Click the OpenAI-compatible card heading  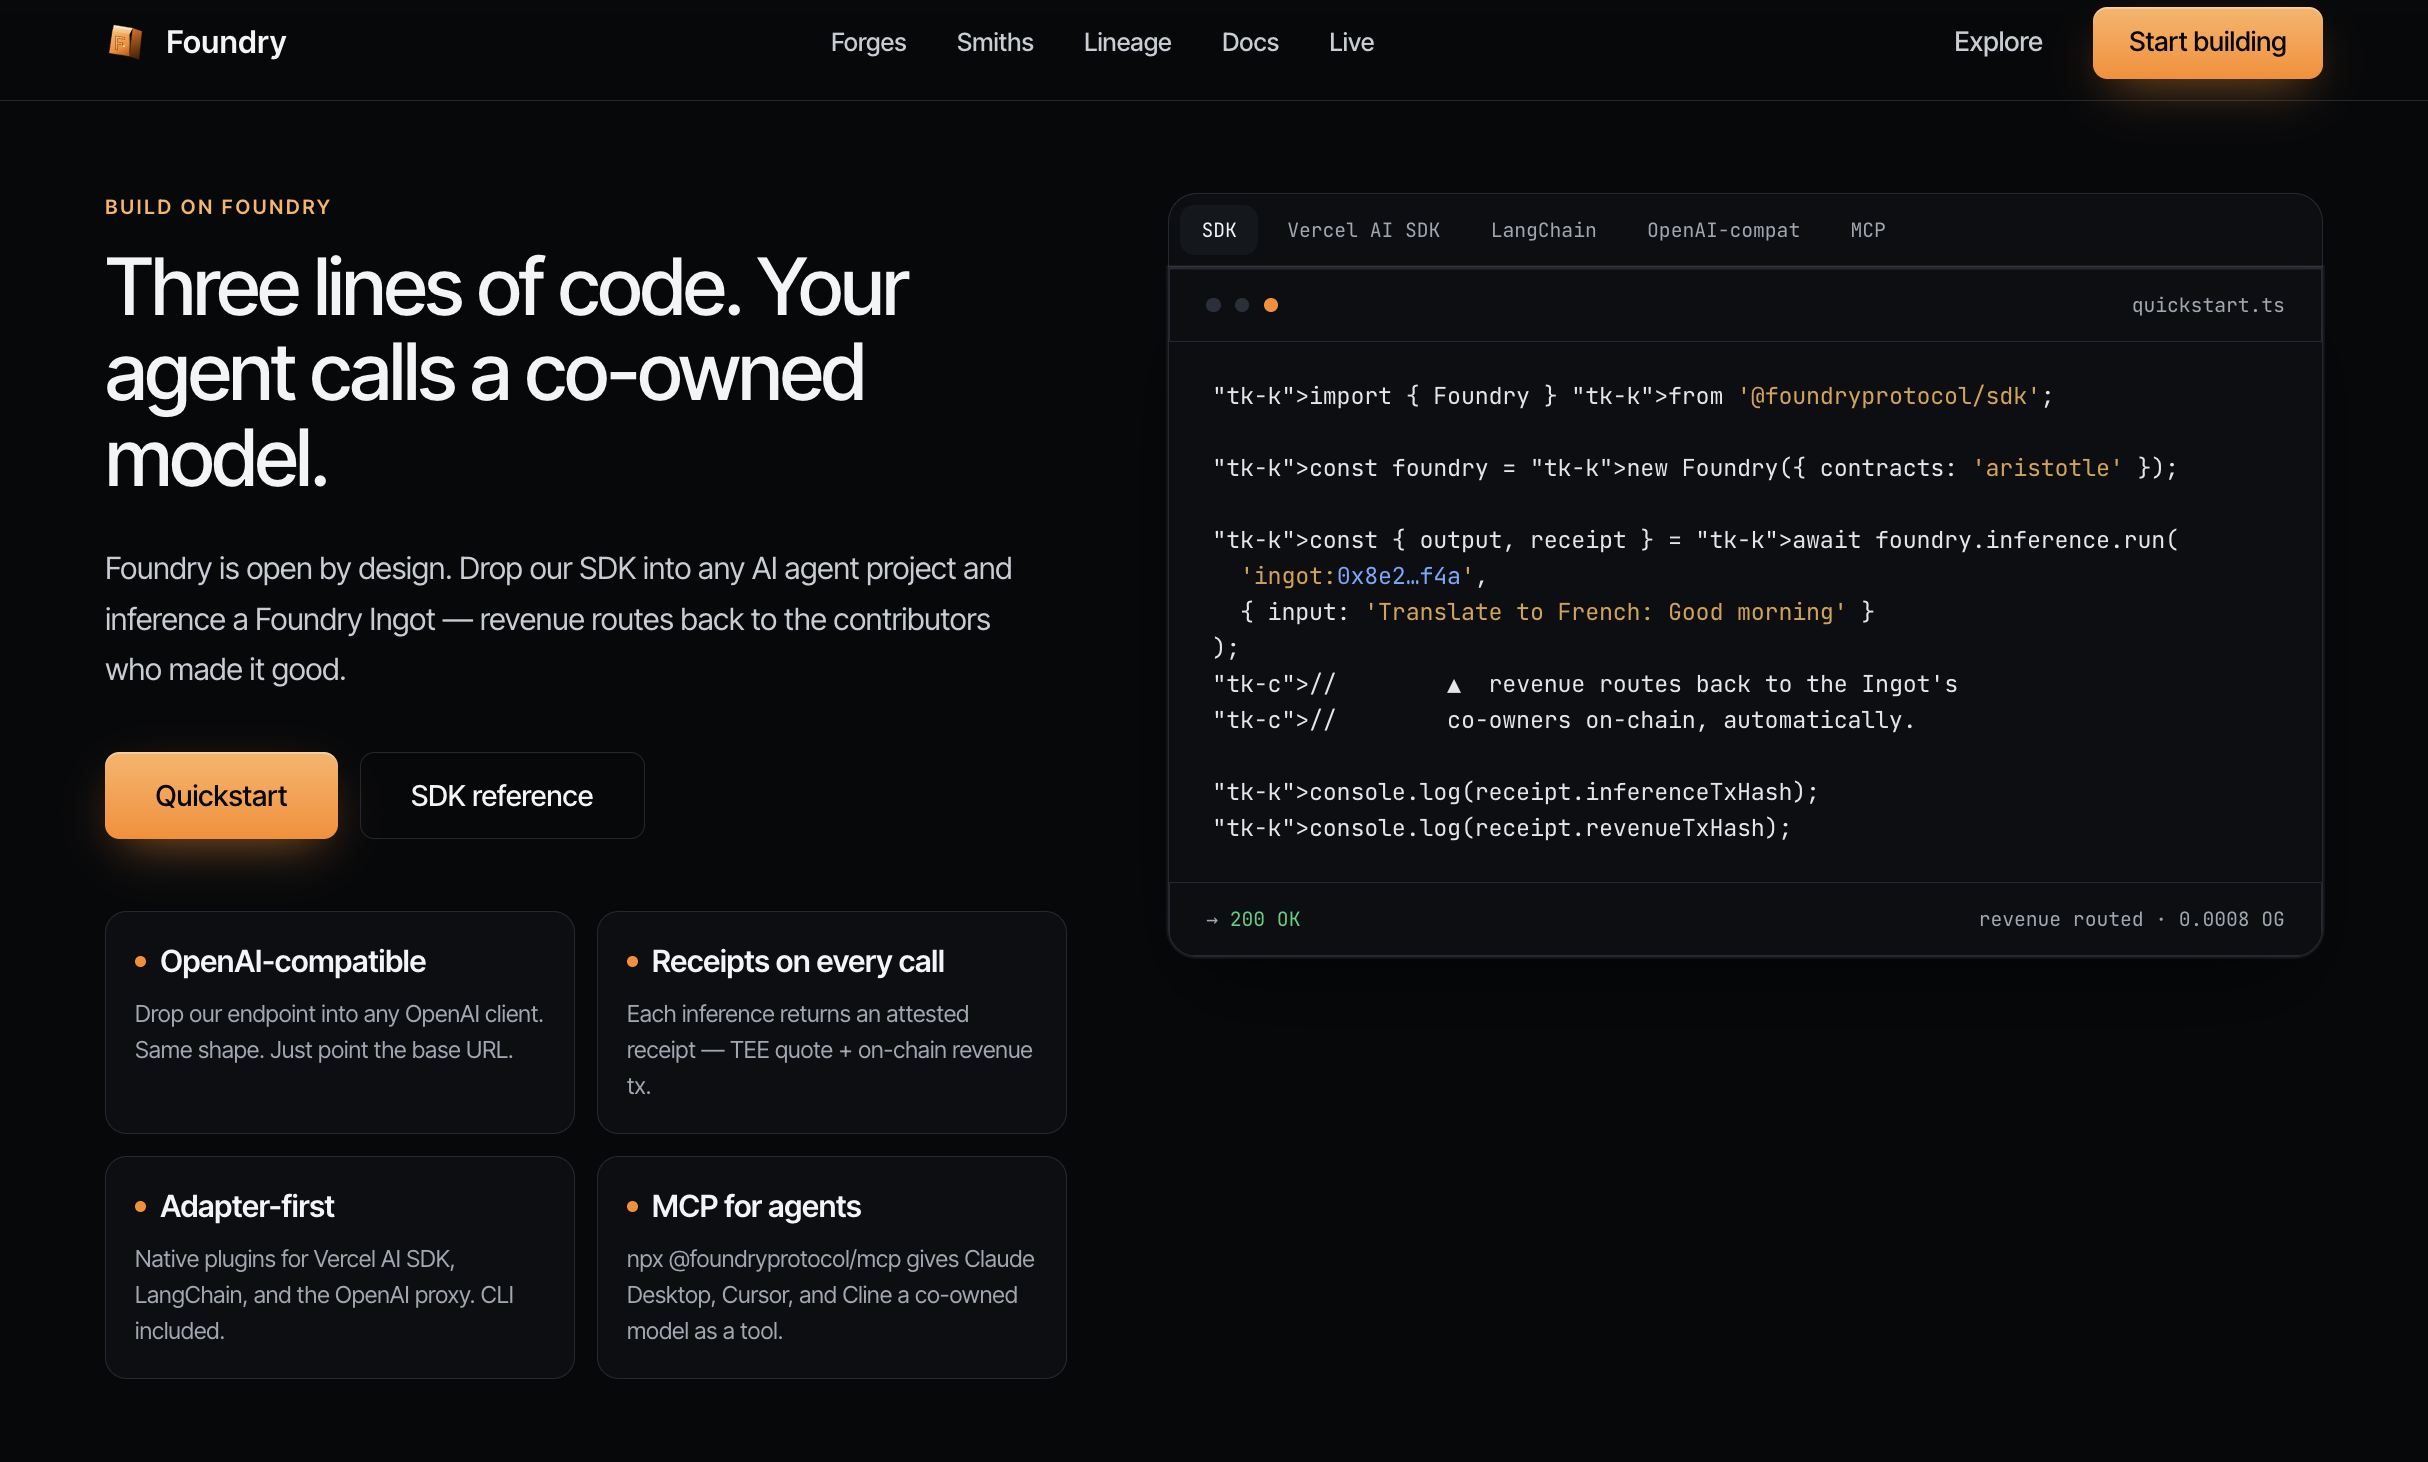point(293,961)
